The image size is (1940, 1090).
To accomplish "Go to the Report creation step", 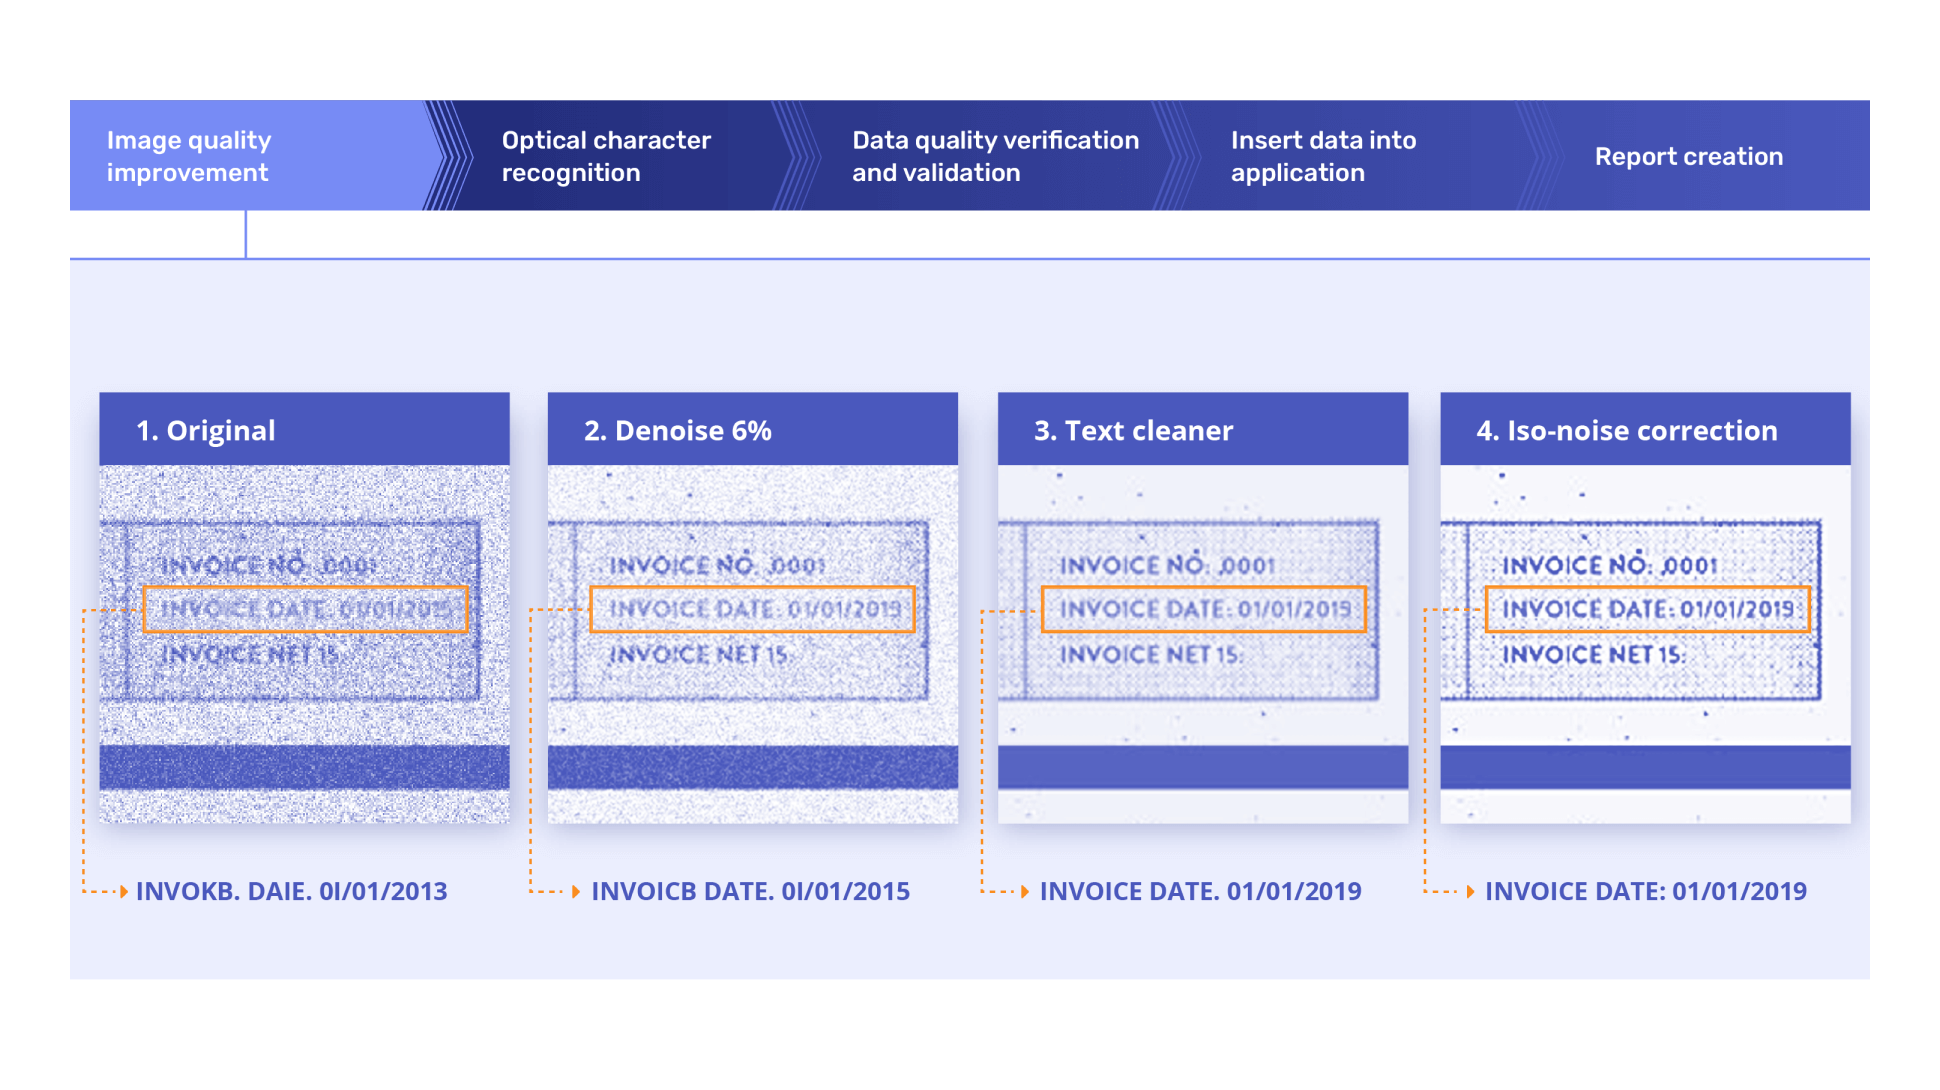I will 1688,156.
